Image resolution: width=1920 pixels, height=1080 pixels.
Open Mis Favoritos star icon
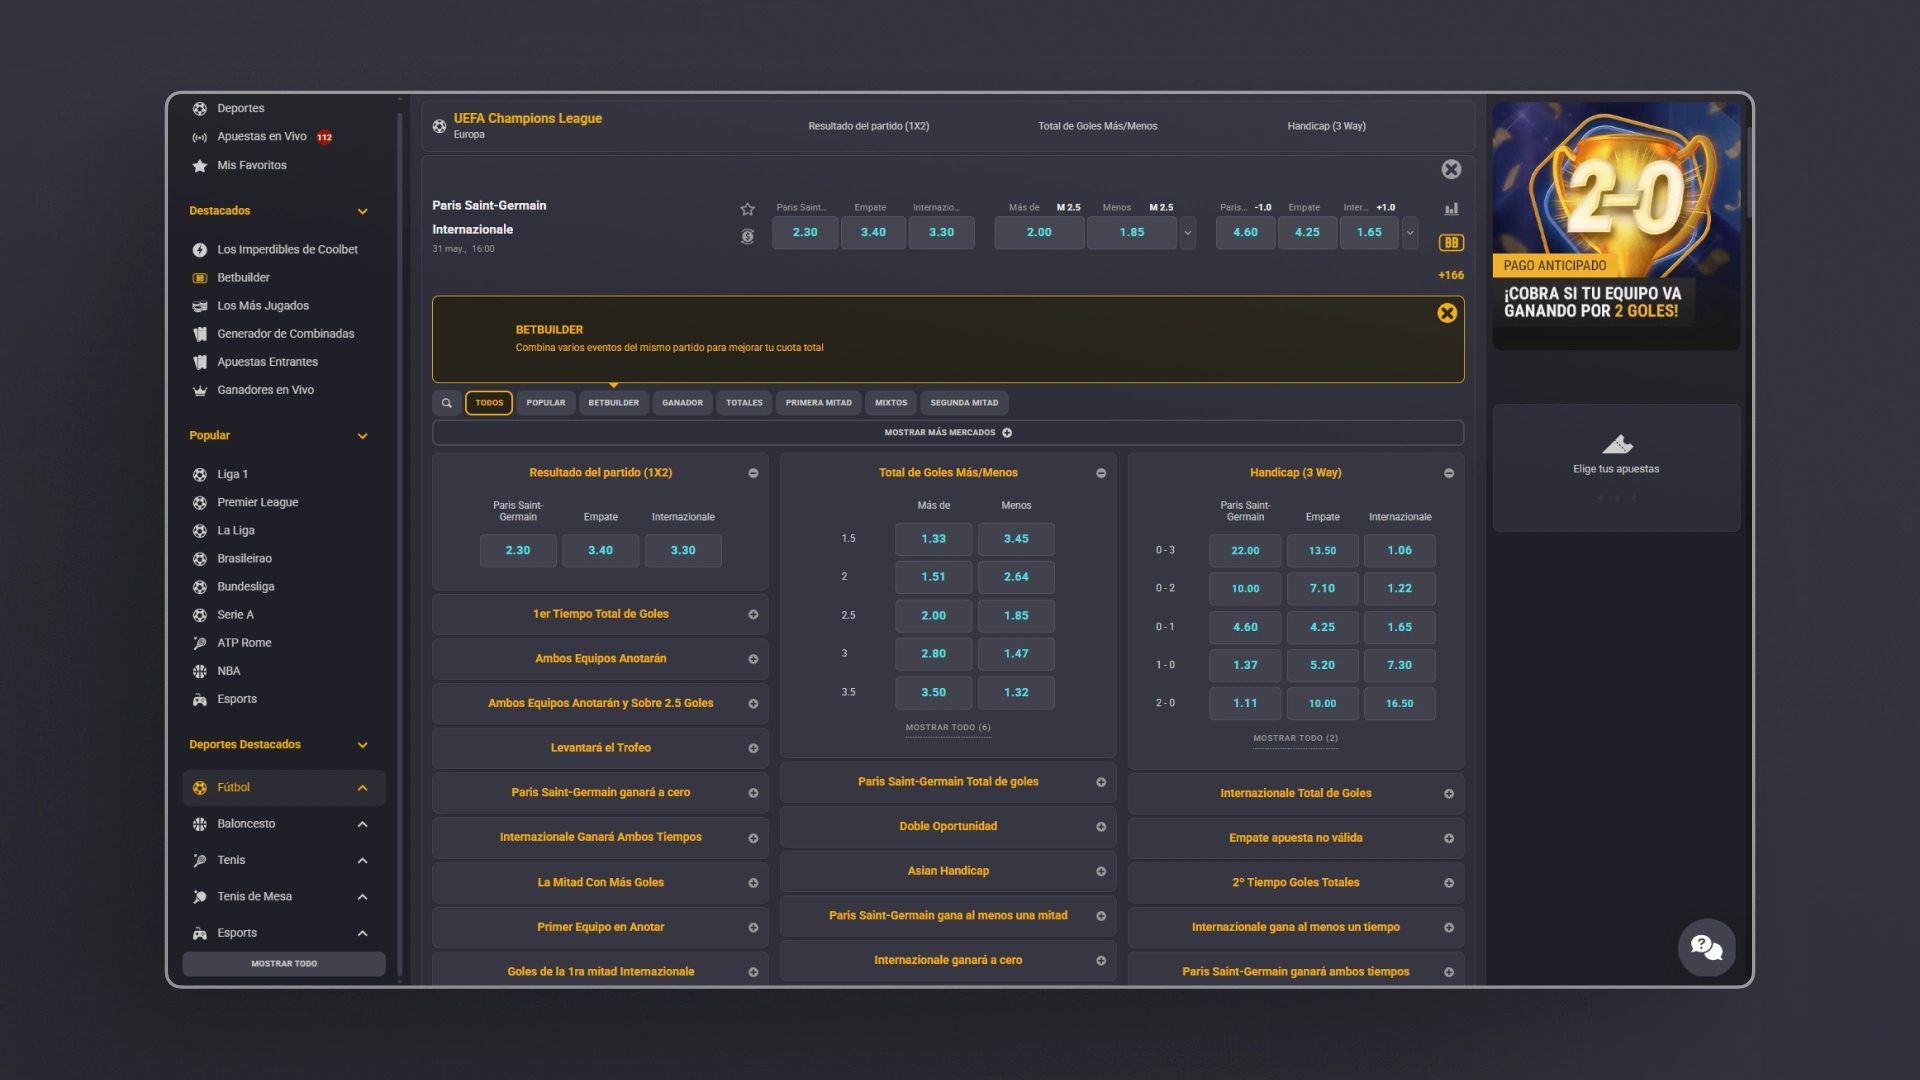200,166
